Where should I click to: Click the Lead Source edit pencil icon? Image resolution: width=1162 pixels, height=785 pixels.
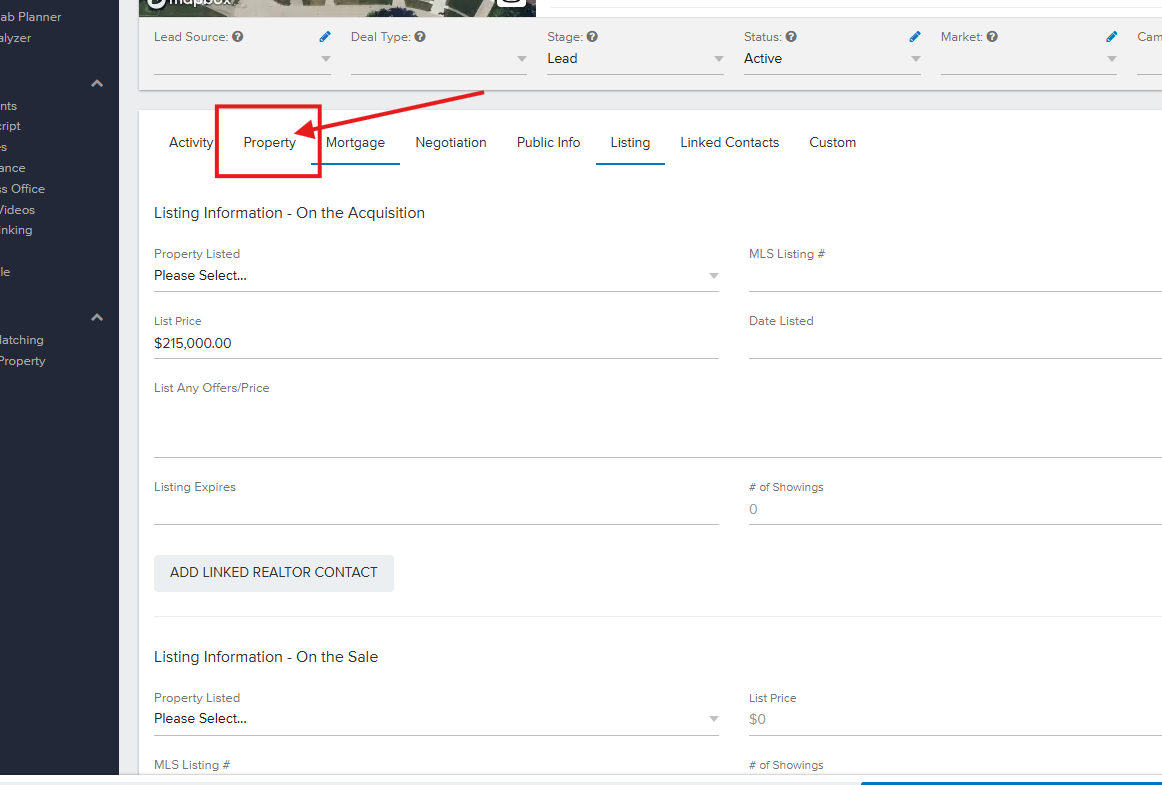(x=324, y=37)
